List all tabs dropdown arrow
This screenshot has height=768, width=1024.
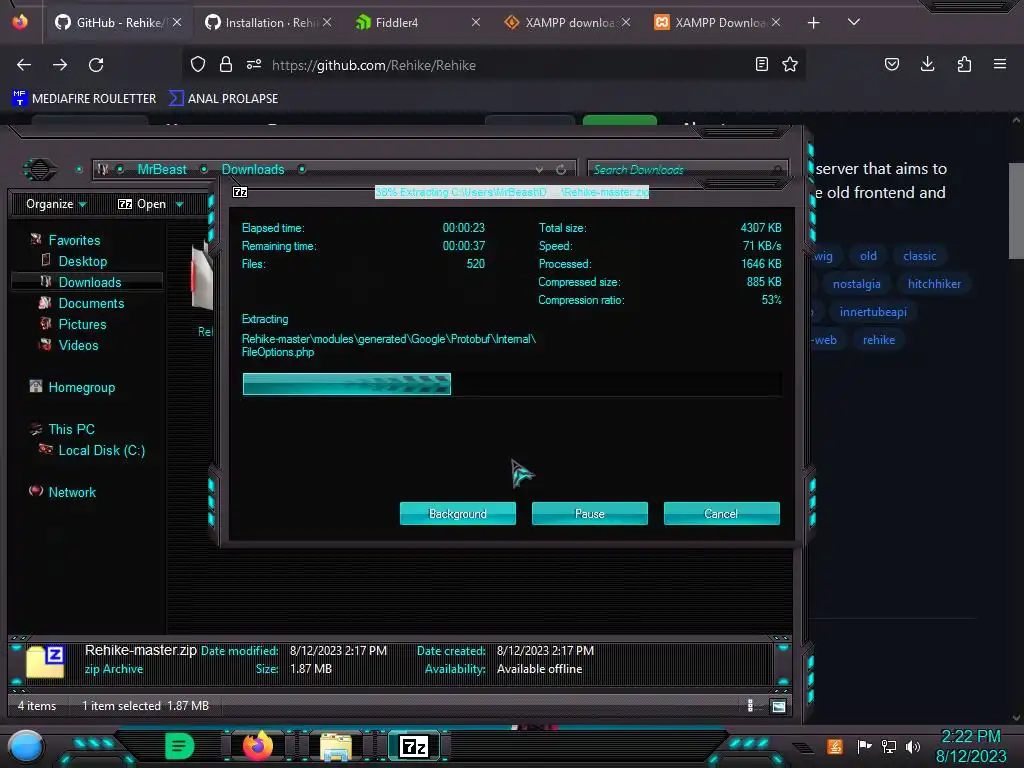(854, 22)
